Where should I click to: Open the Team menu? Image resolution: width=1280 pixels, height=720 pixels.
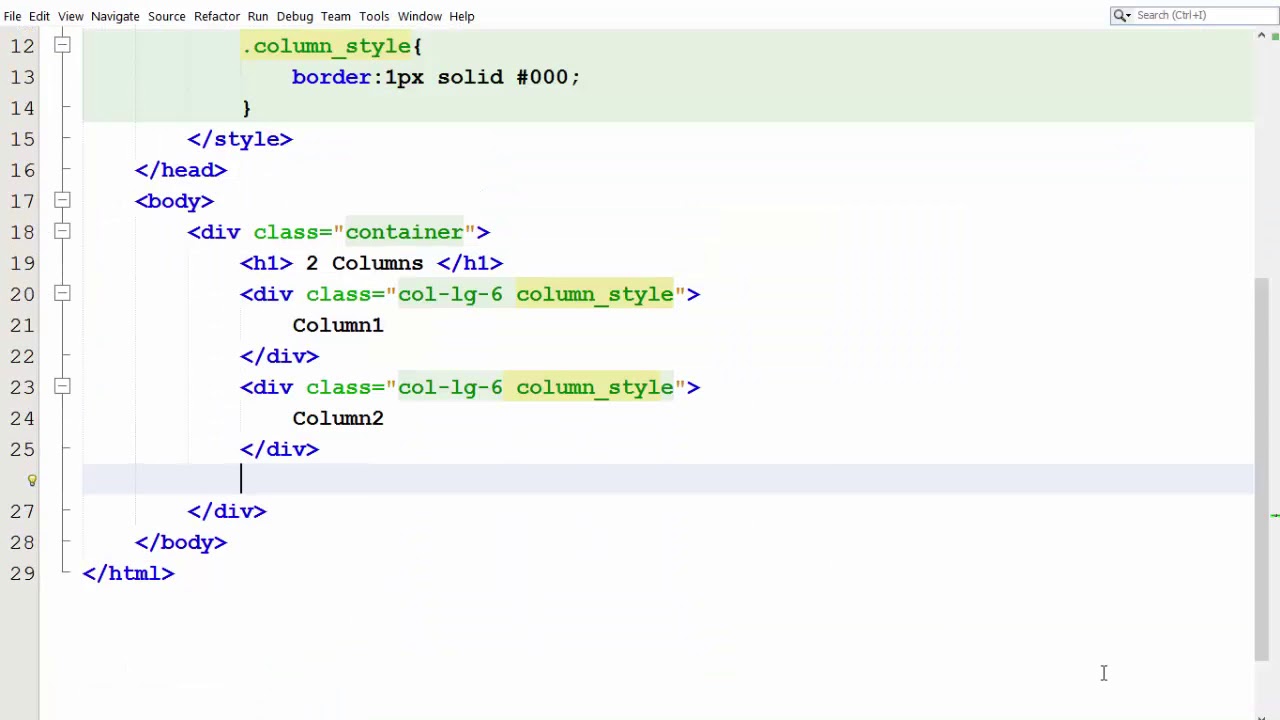click(x=336, y=16)
